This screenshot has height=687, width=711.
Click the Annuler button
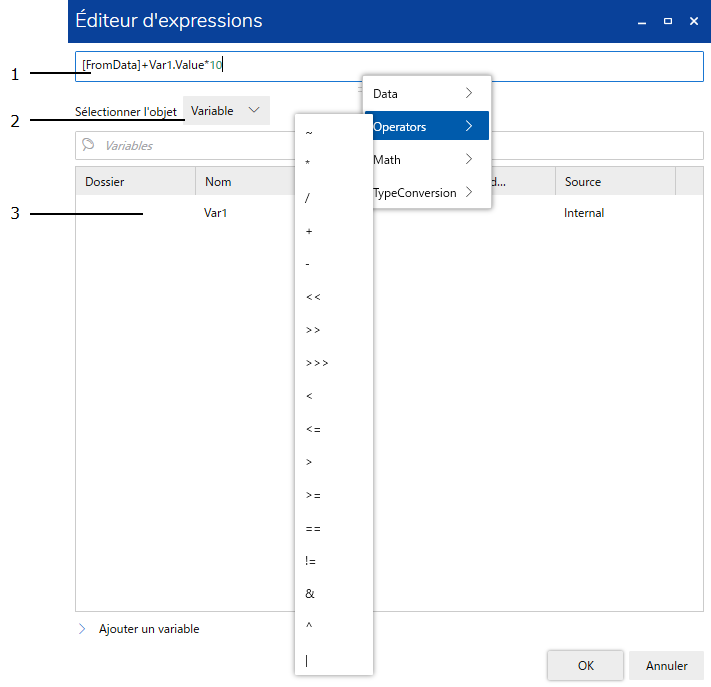point(666,665)
